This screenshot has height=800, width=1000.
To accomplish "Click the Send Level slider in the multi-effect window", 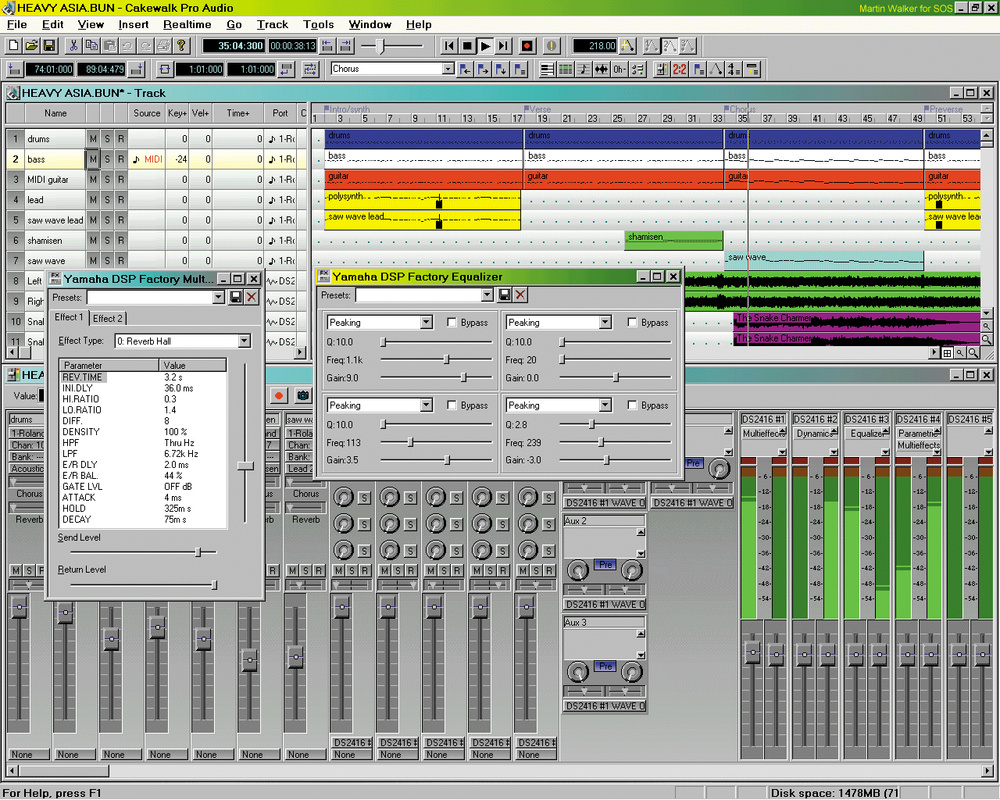I will click(198, 551).
